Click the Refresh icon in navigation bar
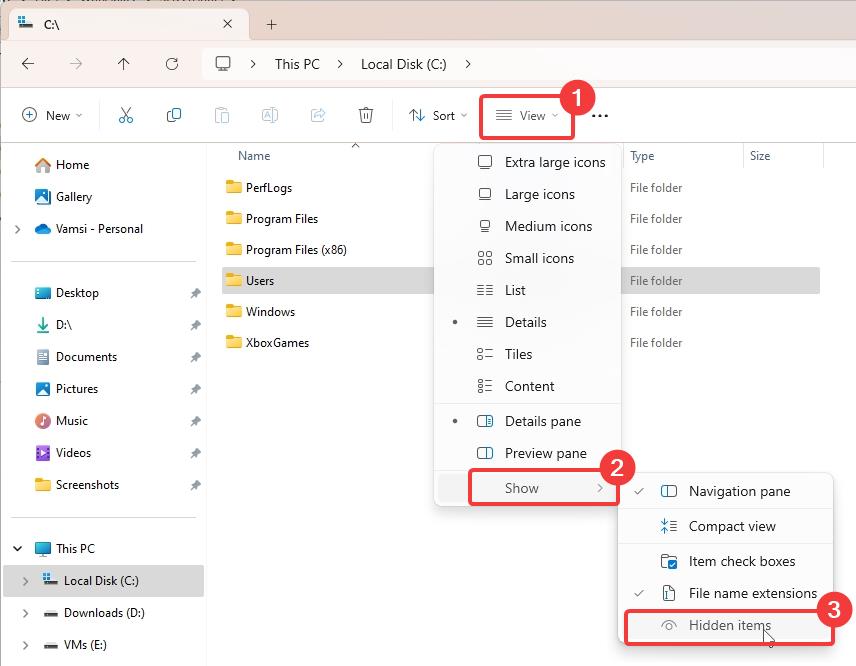The width and height of the screenshot is (856, 666). point(172,64)
